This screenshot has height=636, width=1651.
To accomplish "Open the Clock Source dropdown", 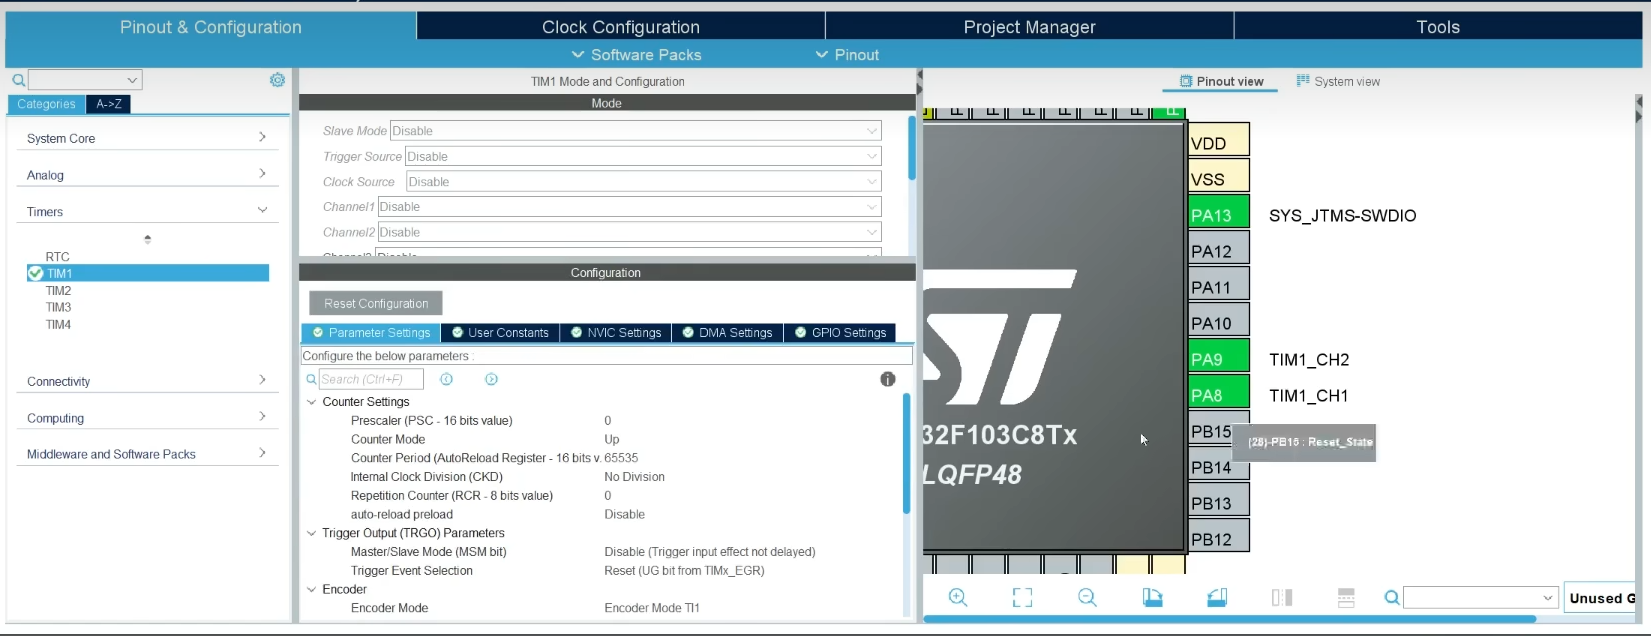I will [643, 182].
